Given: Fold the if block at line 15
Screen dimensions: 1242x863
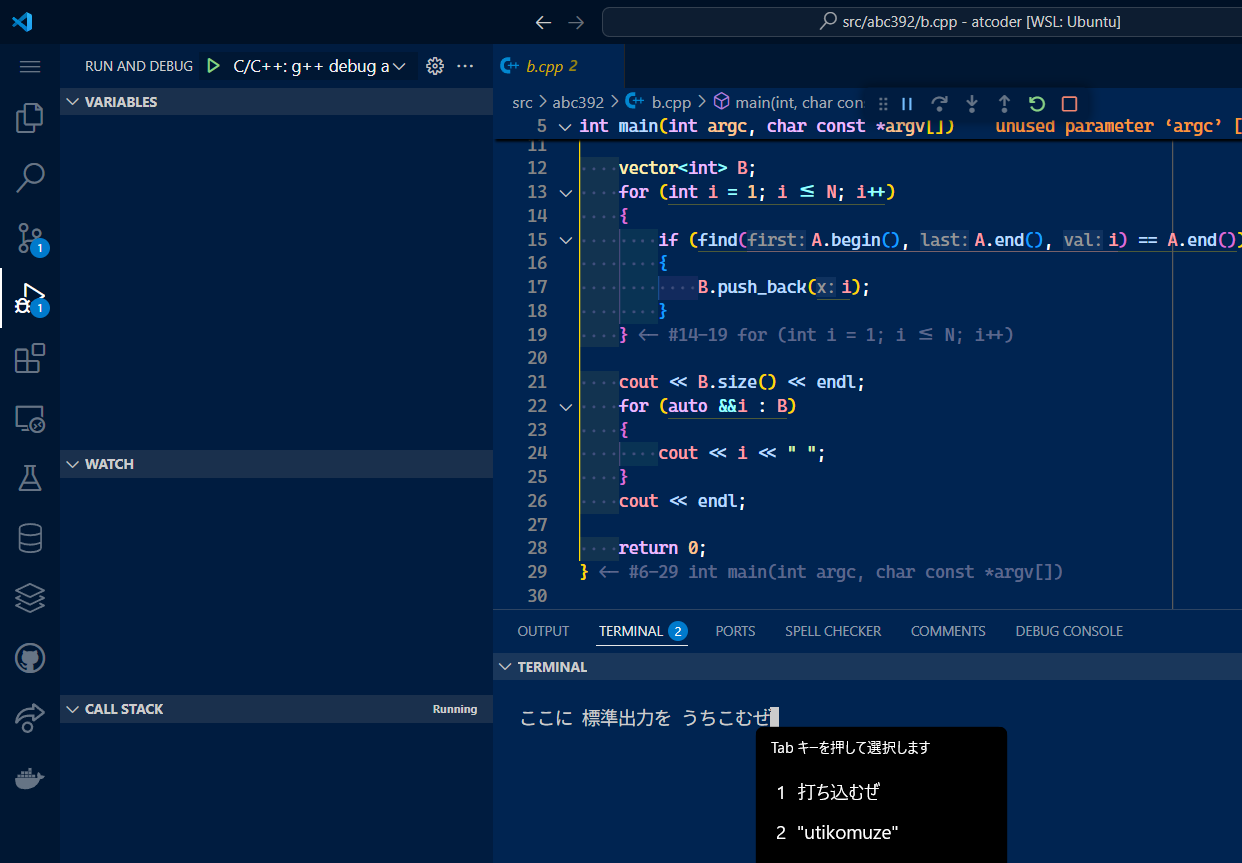Looking at the screenshot, I should [x=565, y=240].
